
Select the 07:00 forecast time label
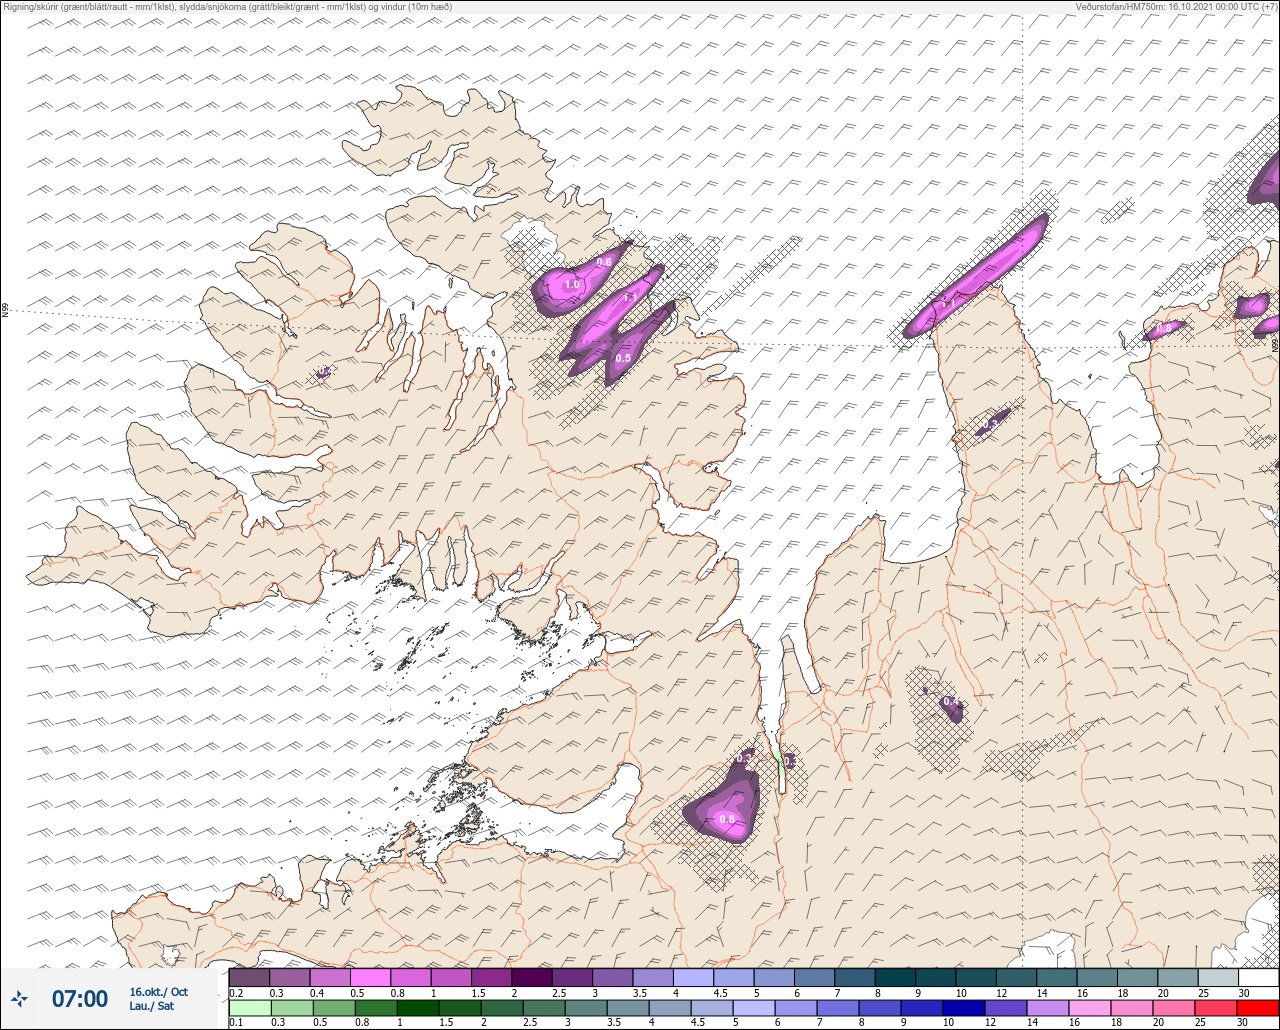[79, 998]
